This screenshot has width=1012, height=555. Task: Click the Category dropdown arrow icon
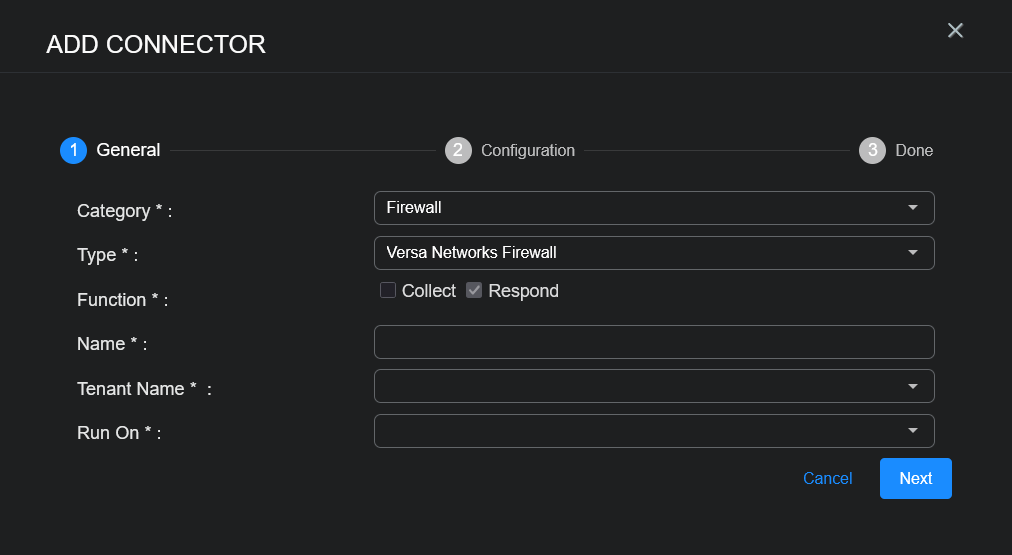(912, 208)
